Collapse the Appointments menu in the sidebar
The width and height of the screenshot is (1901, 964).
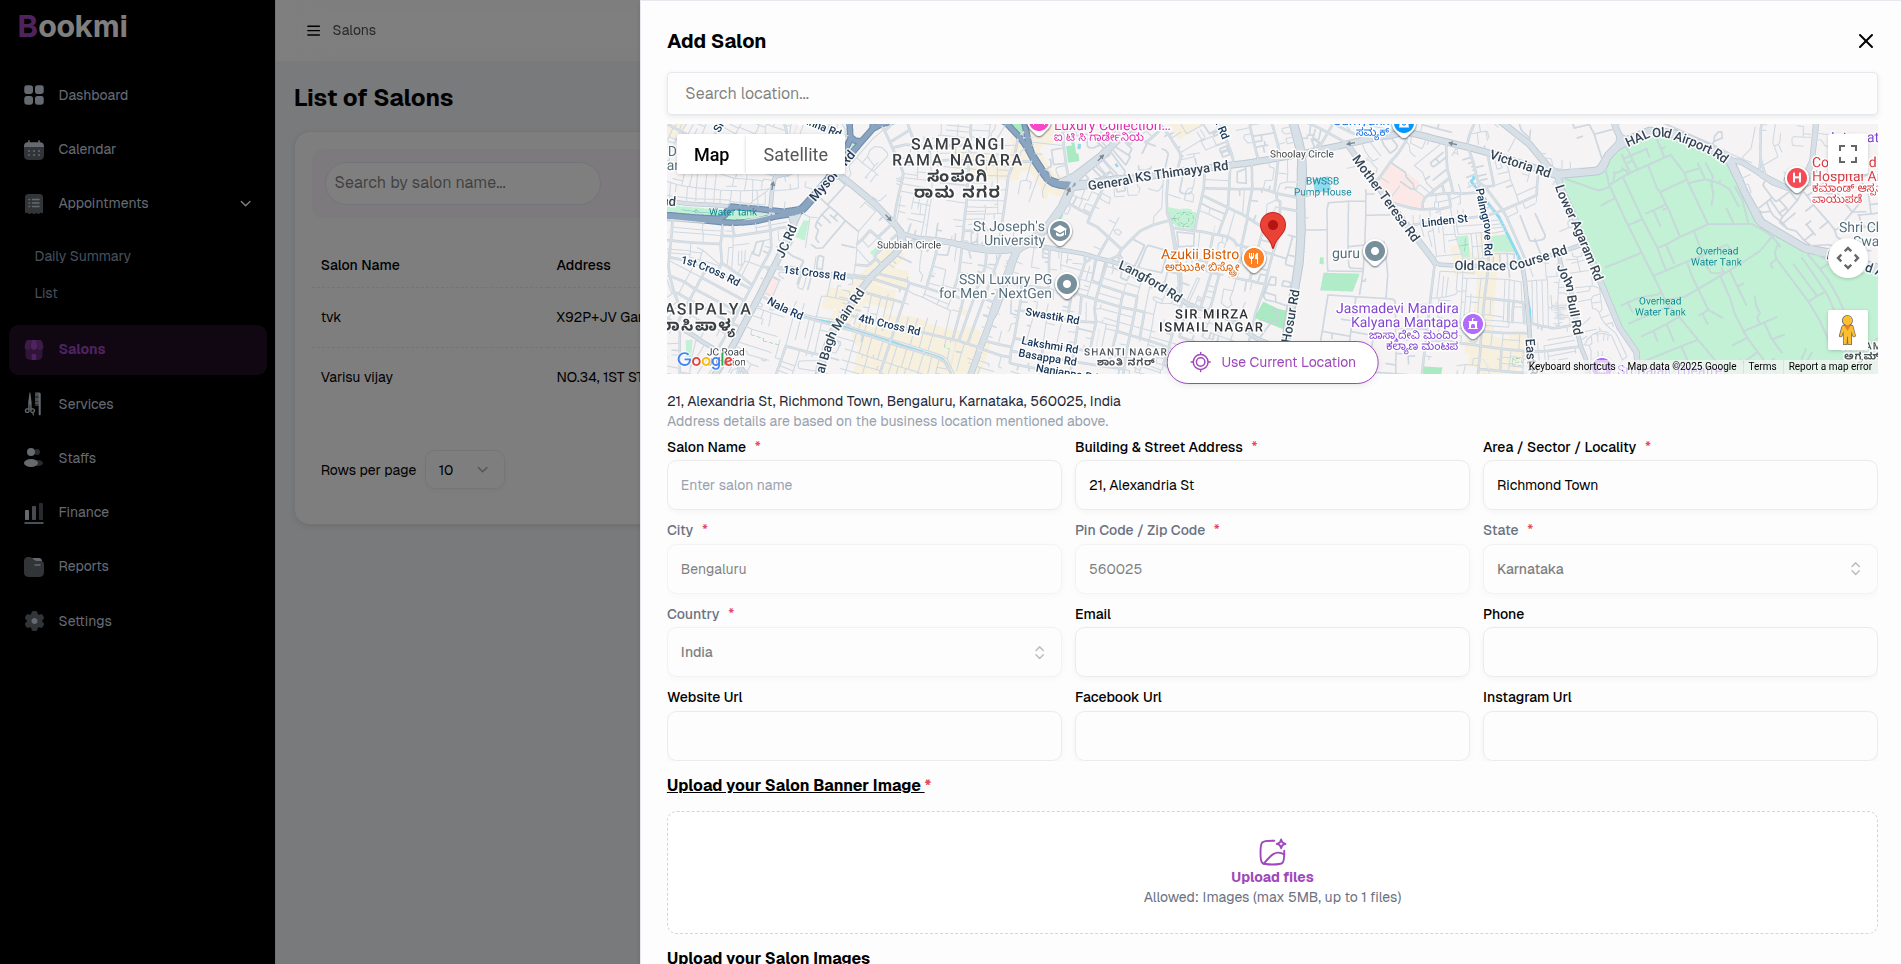point(246,203)
